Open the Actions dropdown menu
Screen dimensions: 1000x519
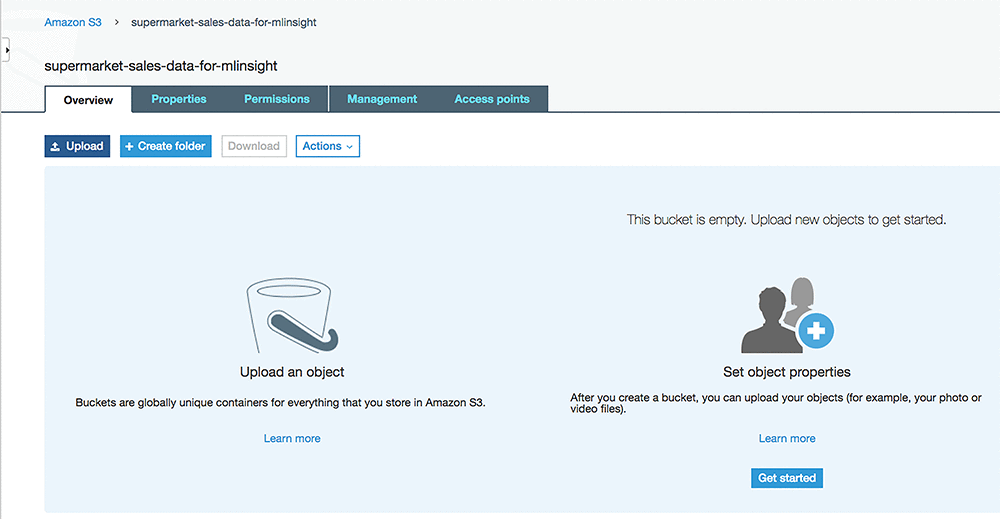(328, 146)
